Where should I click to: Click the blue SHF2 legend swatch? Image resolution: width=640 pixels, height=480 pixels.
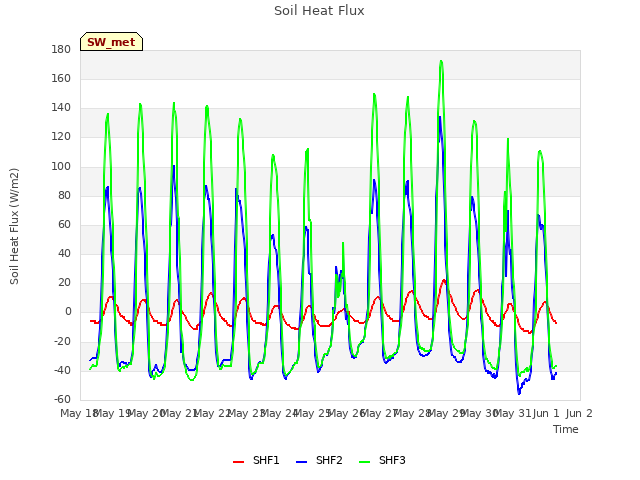tap(302, 462)
